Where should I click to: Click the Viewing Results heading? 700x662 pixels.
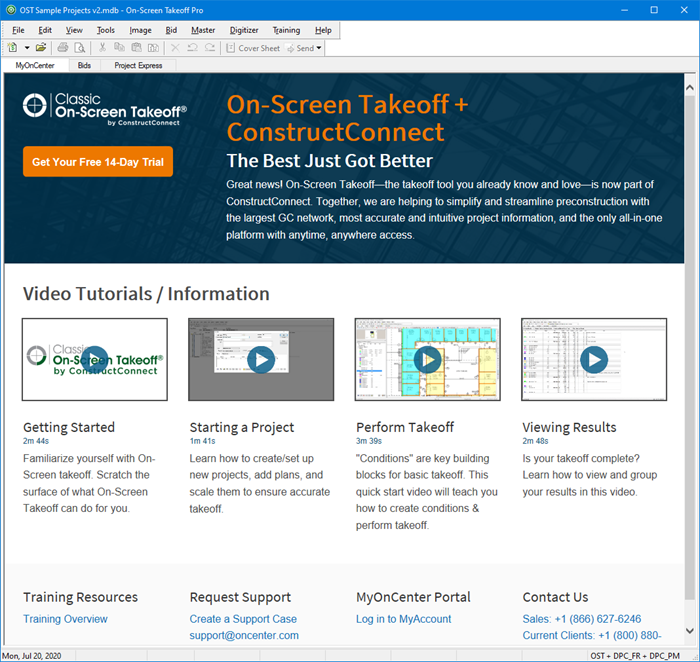click(569, 427)
